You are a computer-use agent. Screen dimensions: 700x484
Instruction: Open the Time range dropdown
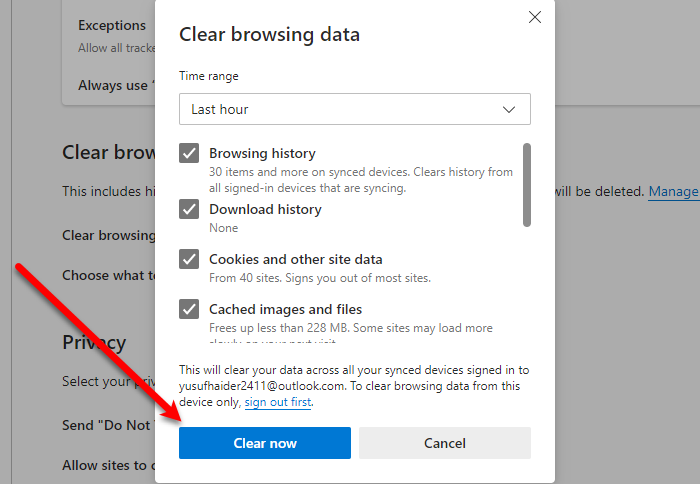pyautogui.click(x=354, y=109)
